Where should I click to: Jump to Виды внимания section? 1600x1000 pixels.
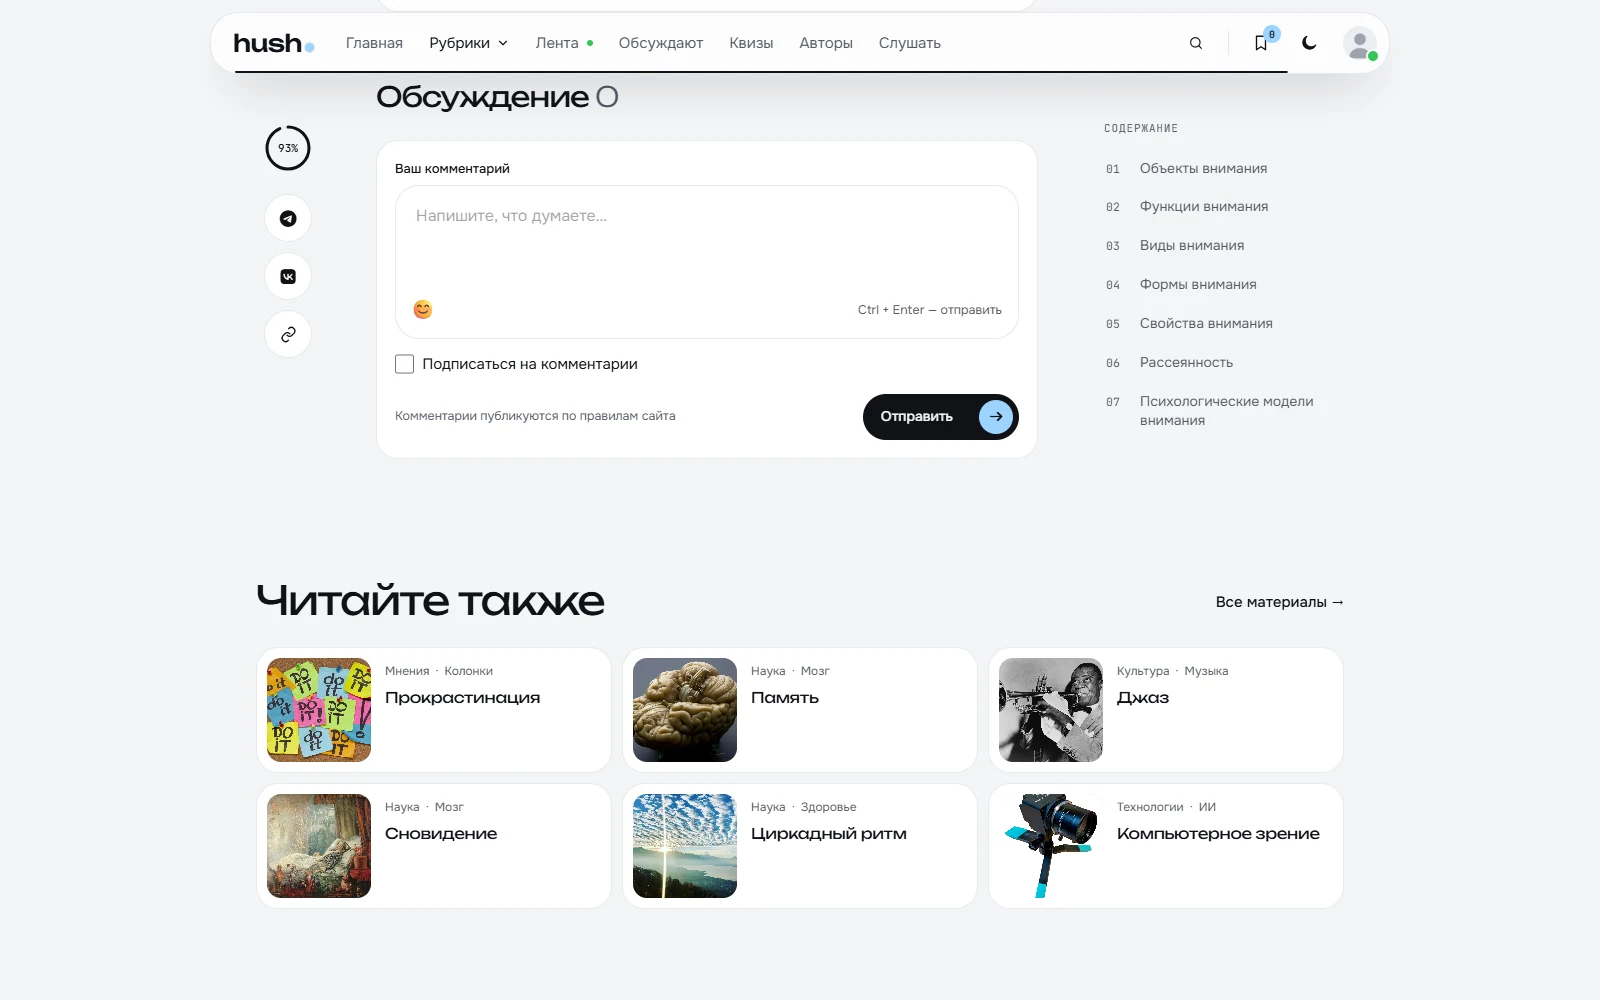click(x=1192, y=245)
